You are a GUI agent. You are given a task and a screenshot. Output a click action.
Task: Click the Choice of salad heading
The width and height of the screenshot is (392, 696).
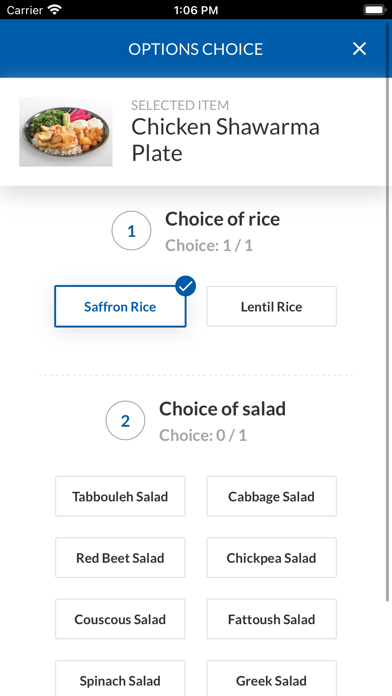222,409
